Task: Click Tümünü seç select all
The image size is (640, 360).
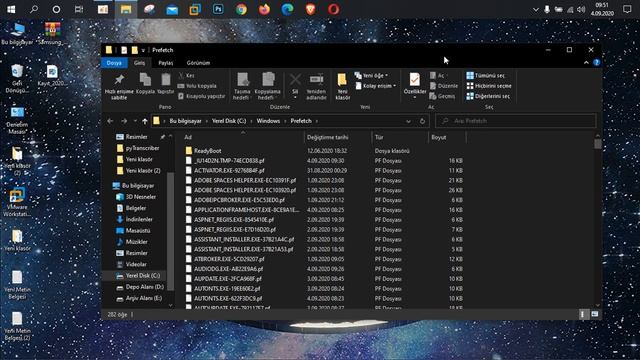Action: [485, 76]
